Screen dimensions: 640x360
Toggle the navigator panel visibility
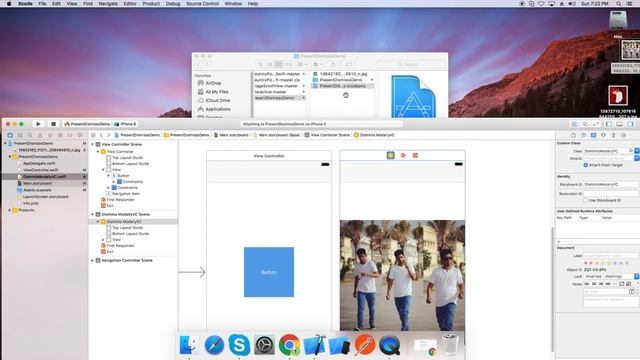[x=609, y=124]
